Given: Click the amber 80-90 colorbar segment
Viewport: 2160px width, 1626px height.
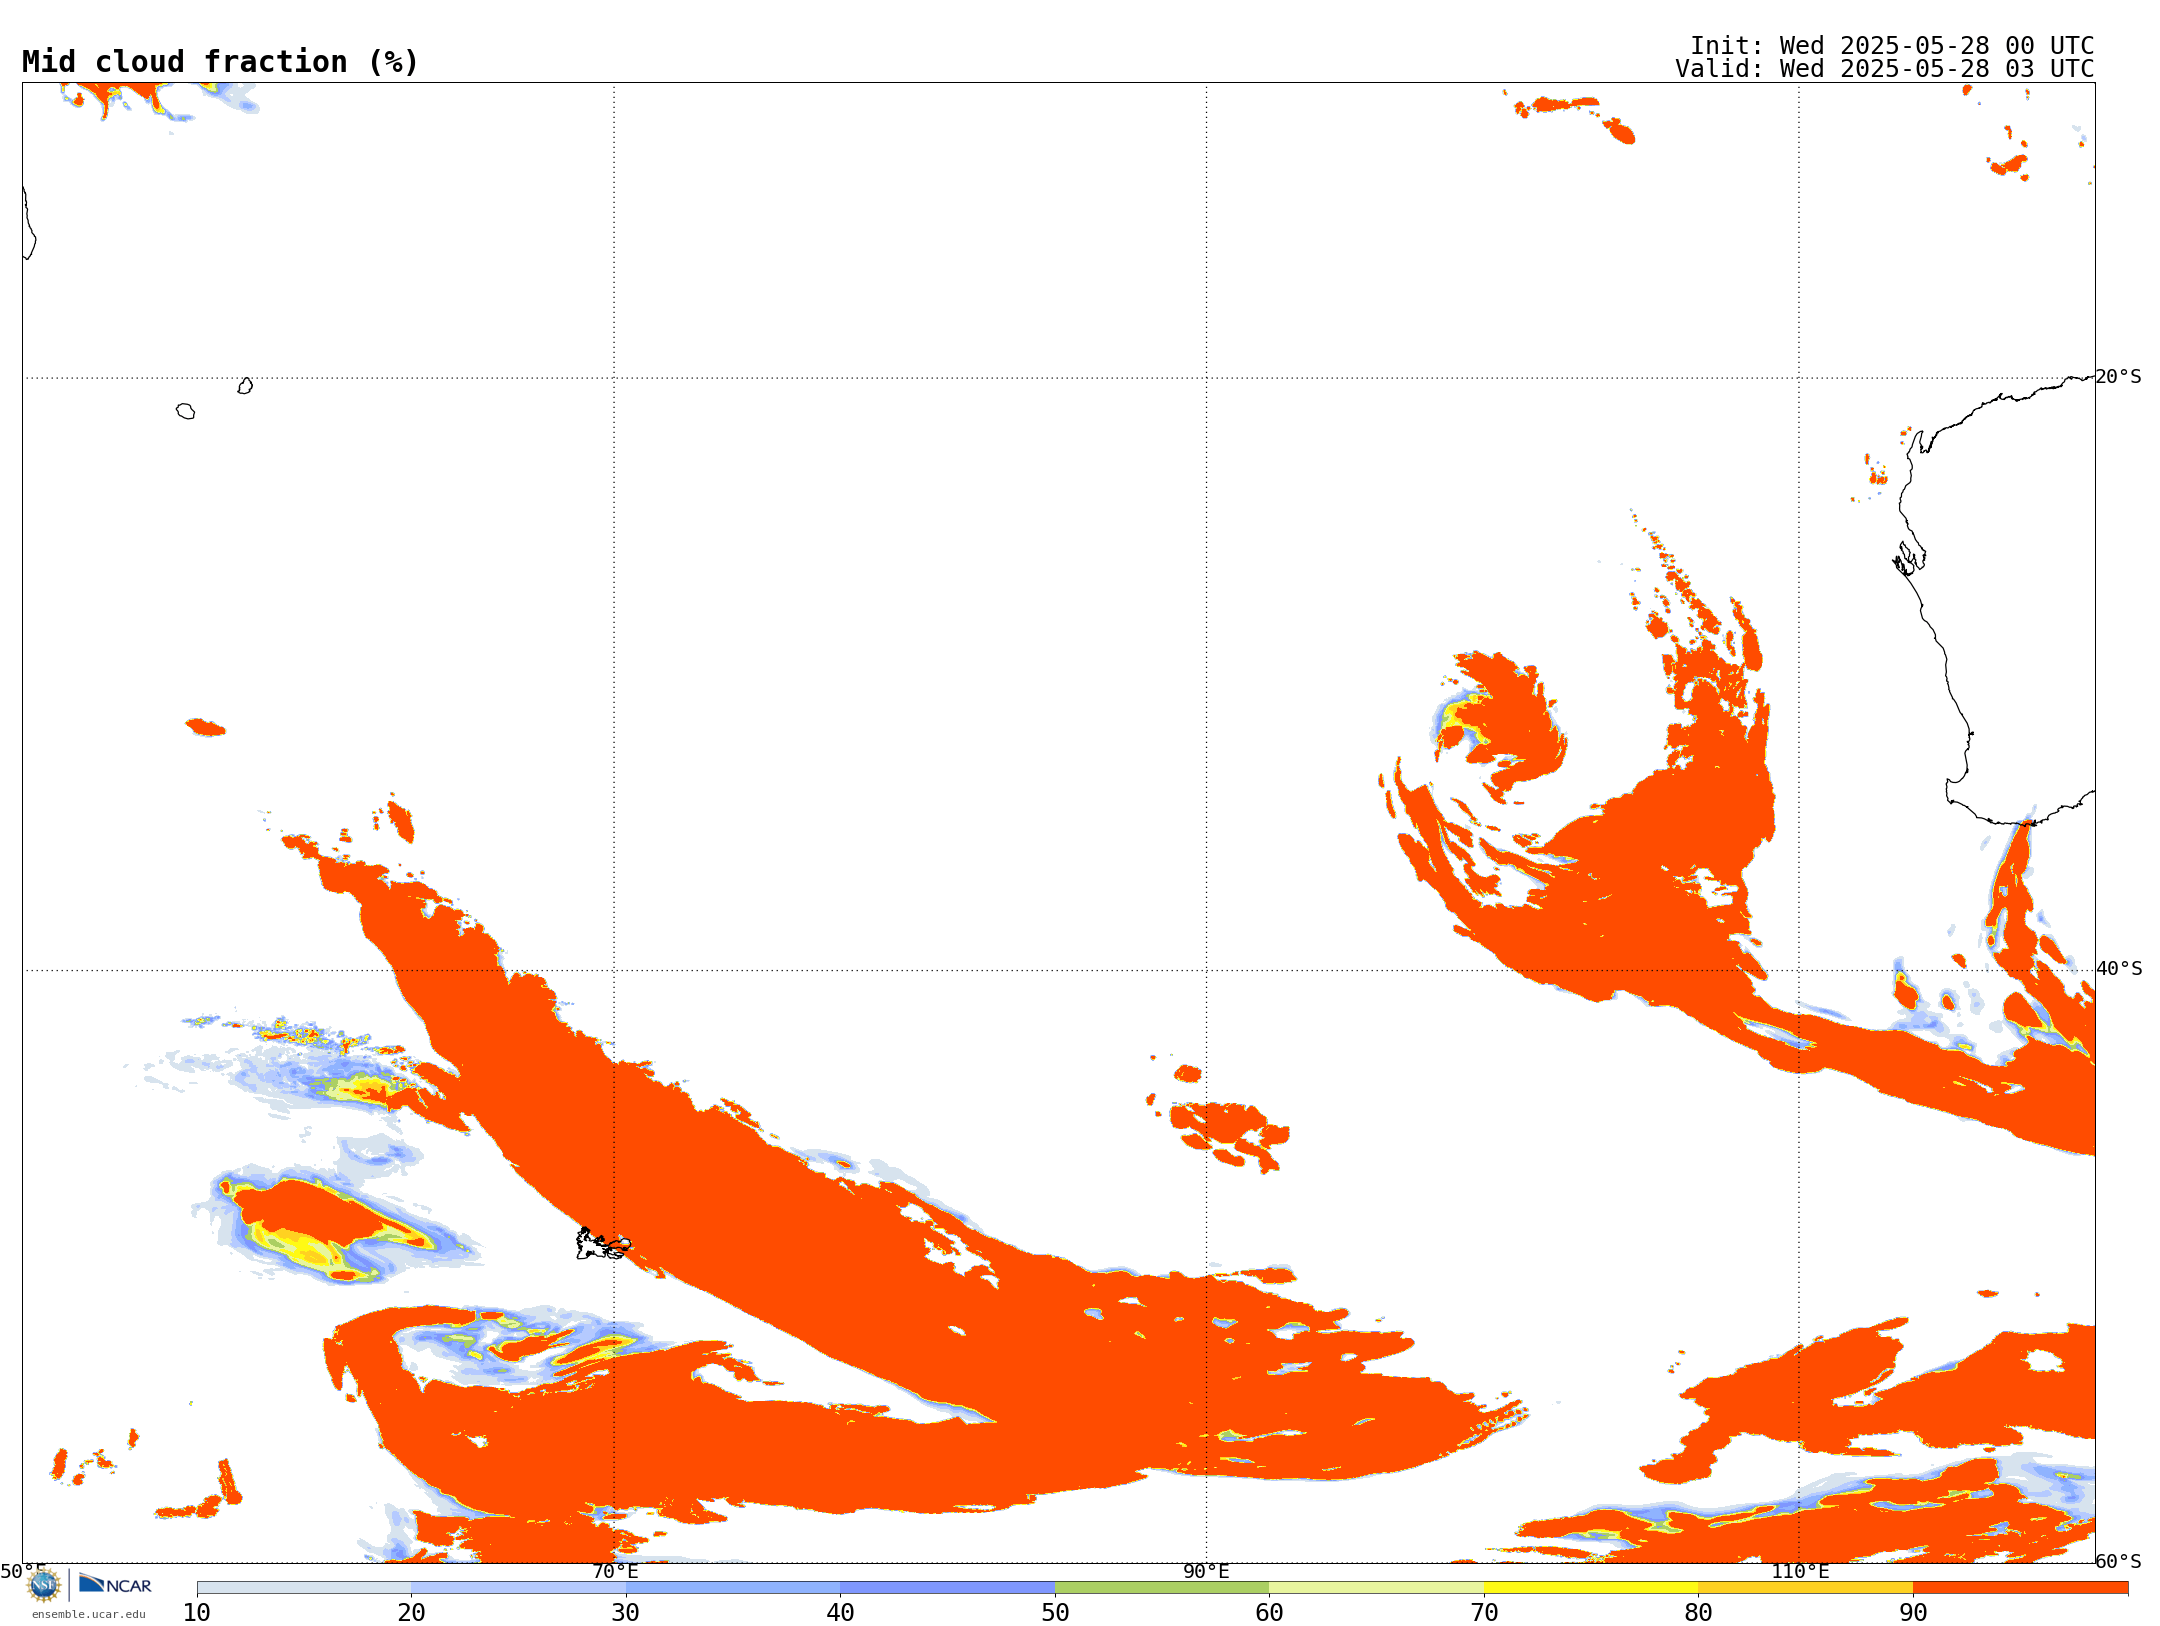Looking at the screenshot, I should point(1805,1588).
